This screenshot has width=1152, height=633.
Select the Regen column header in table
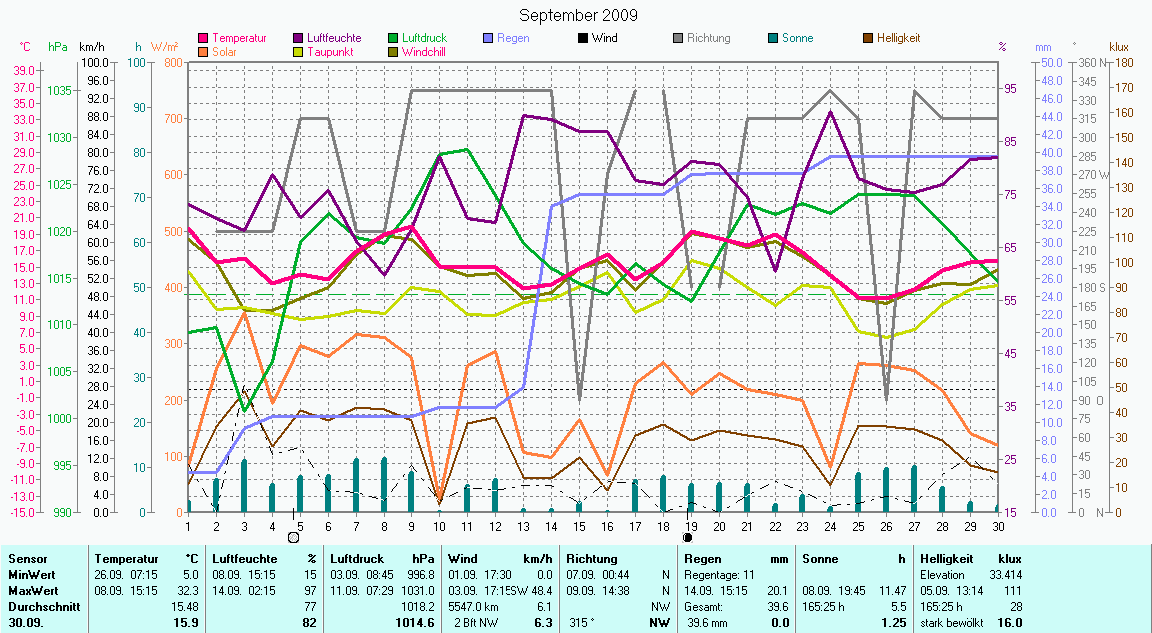click(x=703, y=559)
